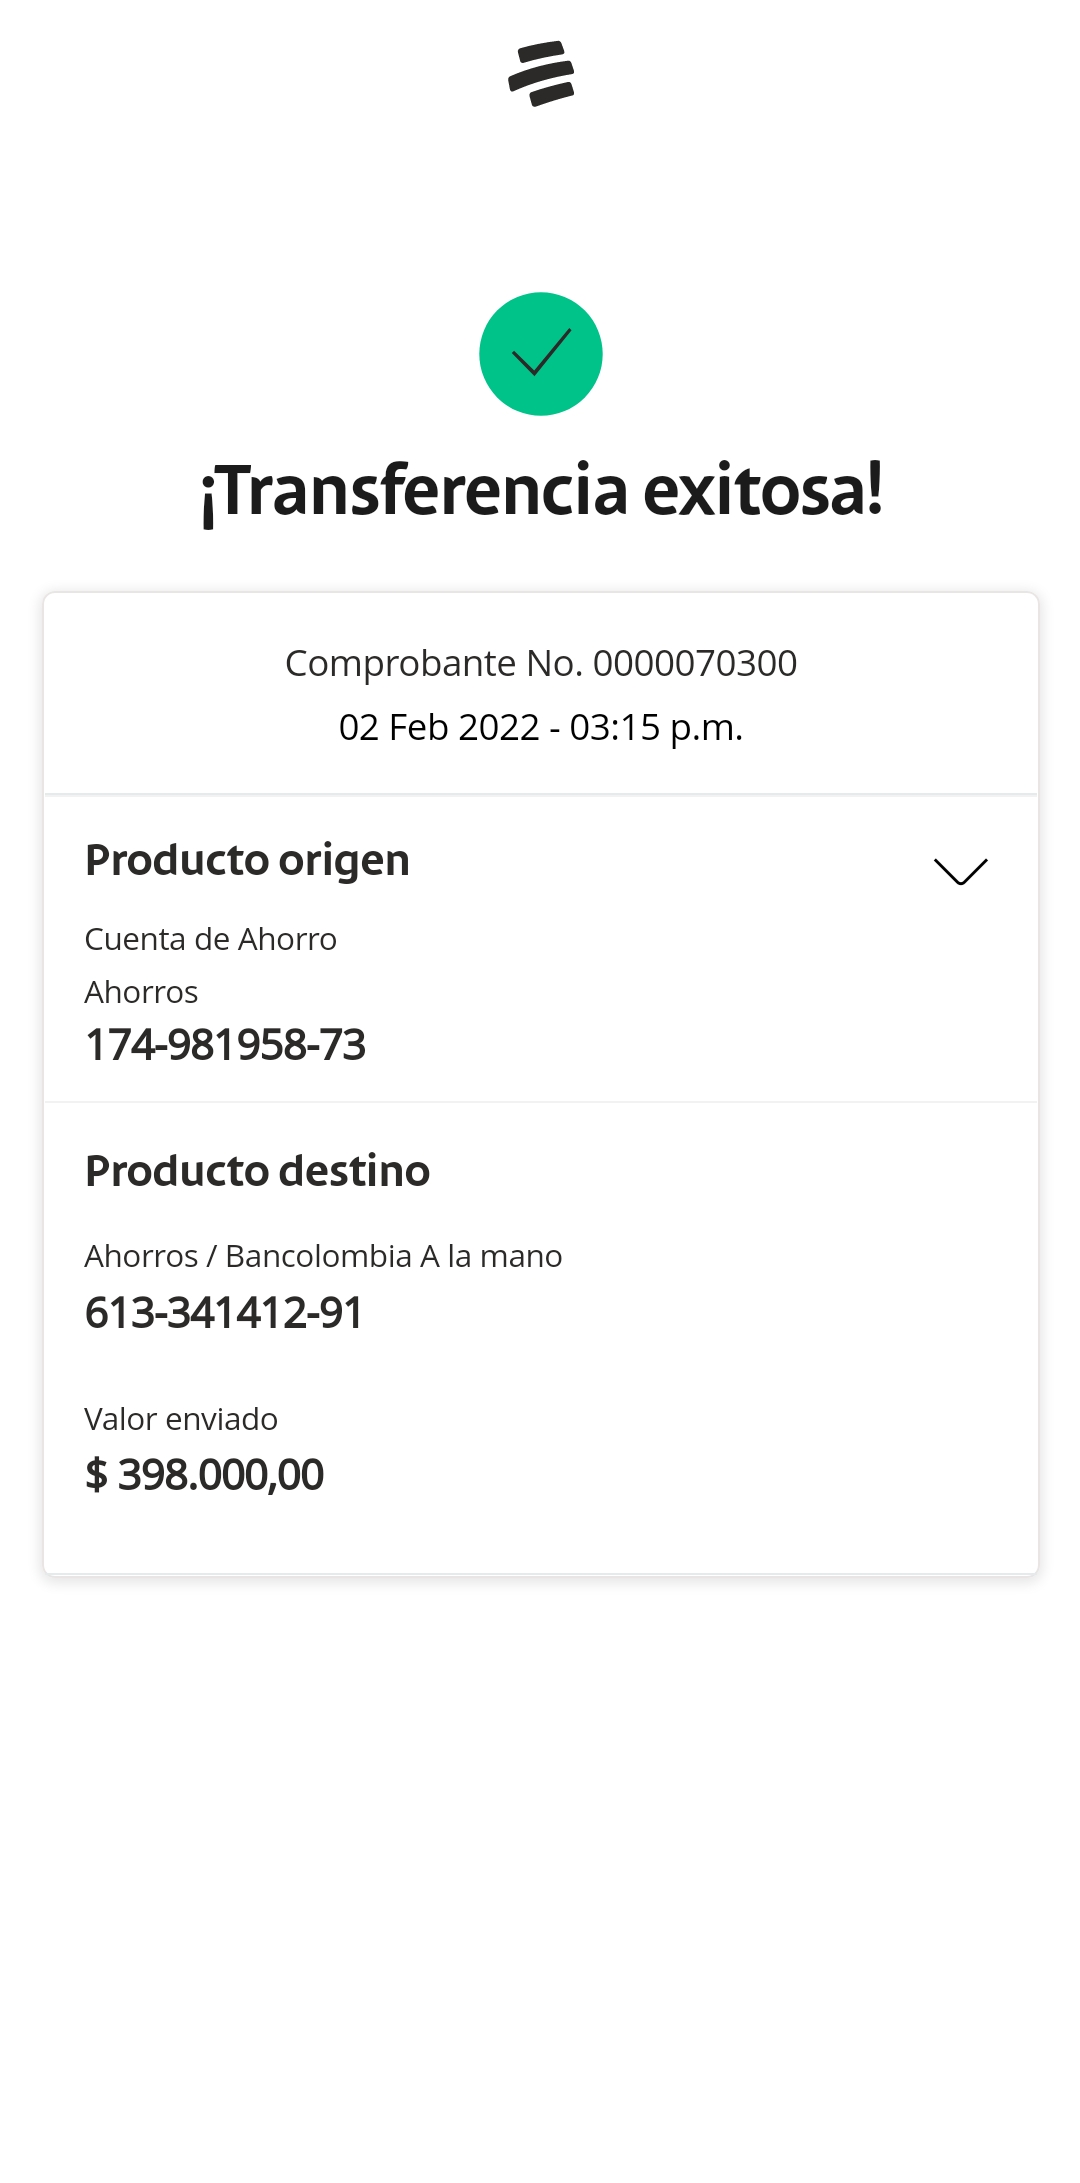Click the Cuenta de Ahorro label
This screenshot has width=1080, height=2183.
[210, 939]
